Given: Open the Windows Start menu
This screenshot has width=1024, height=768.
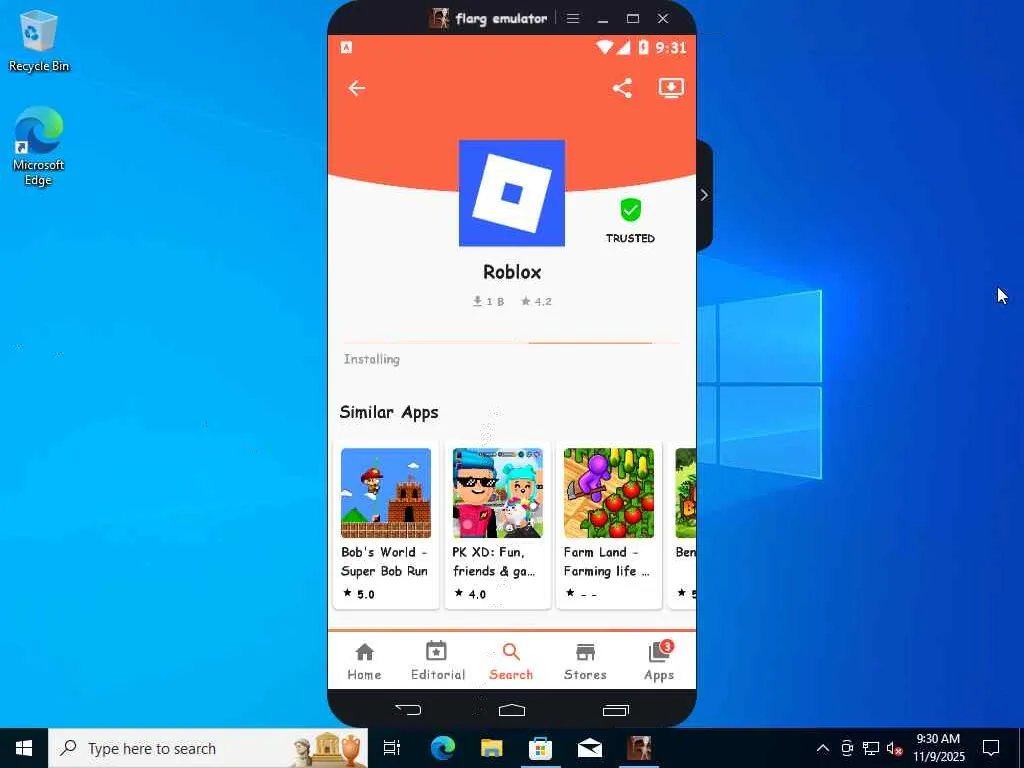Looking at the screenshot, I should (x=24, y=748).
